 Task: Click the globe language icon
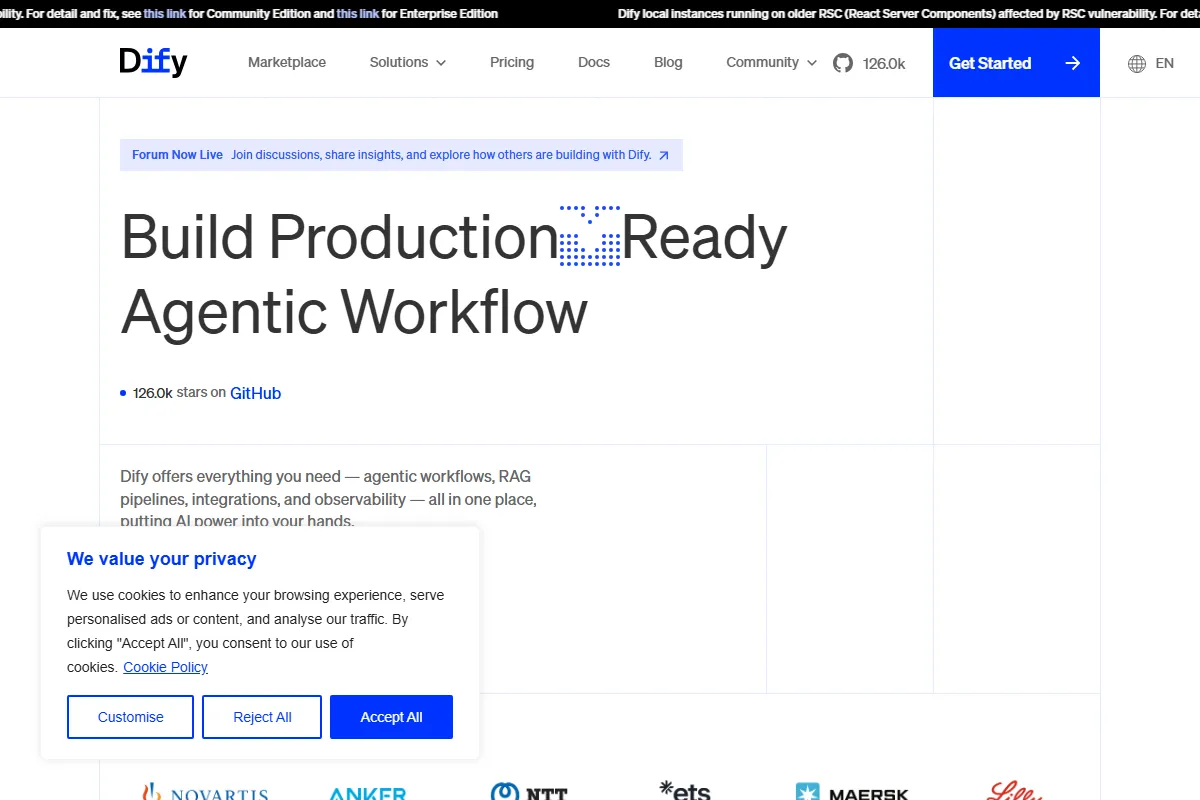point(1137,63)
